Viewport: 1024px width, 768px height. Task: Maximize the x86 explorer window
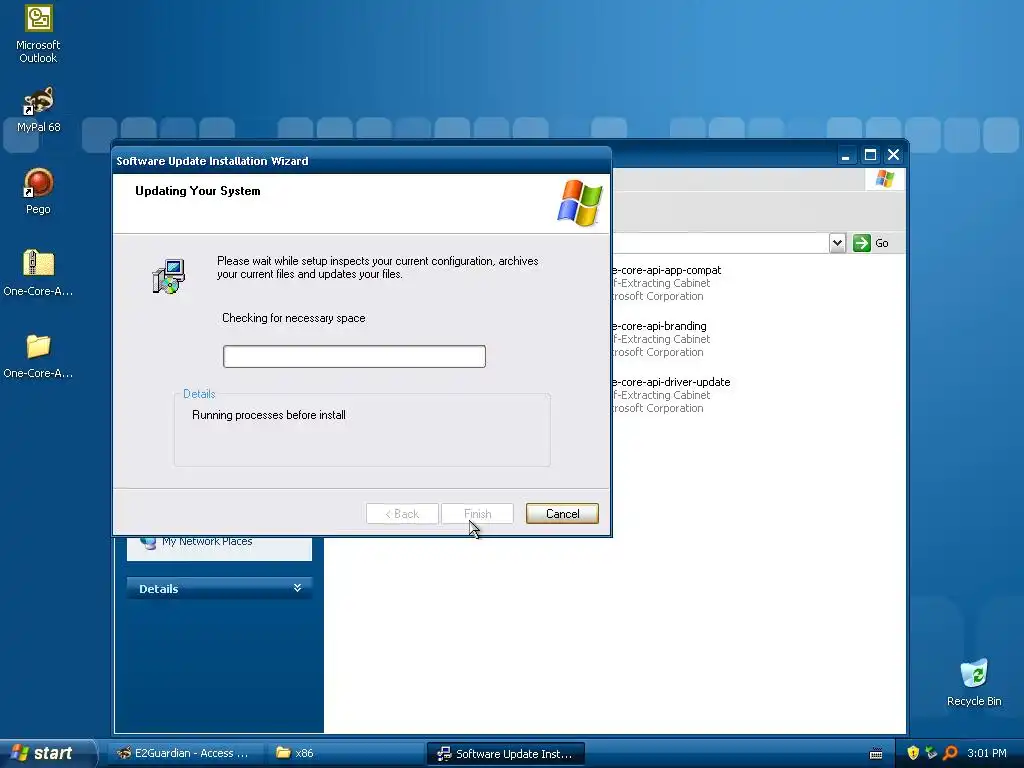point(870,155)
